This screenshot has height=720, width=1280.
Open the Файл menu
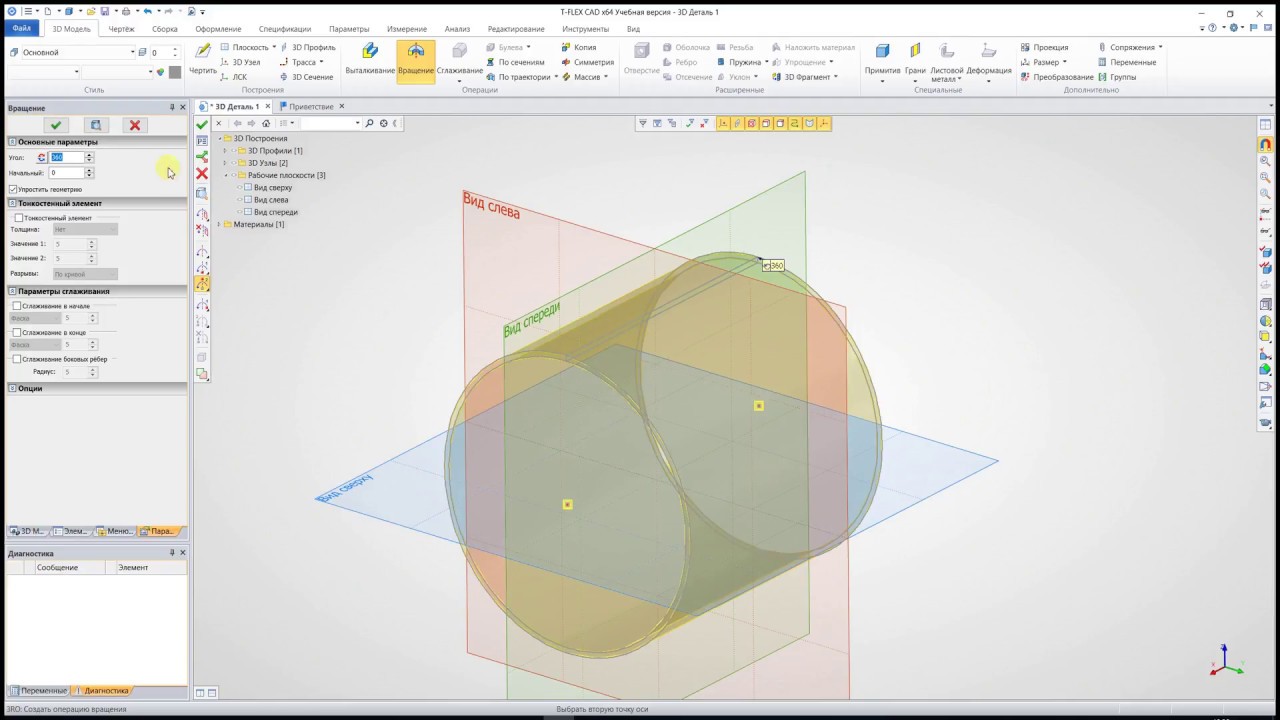22,28
